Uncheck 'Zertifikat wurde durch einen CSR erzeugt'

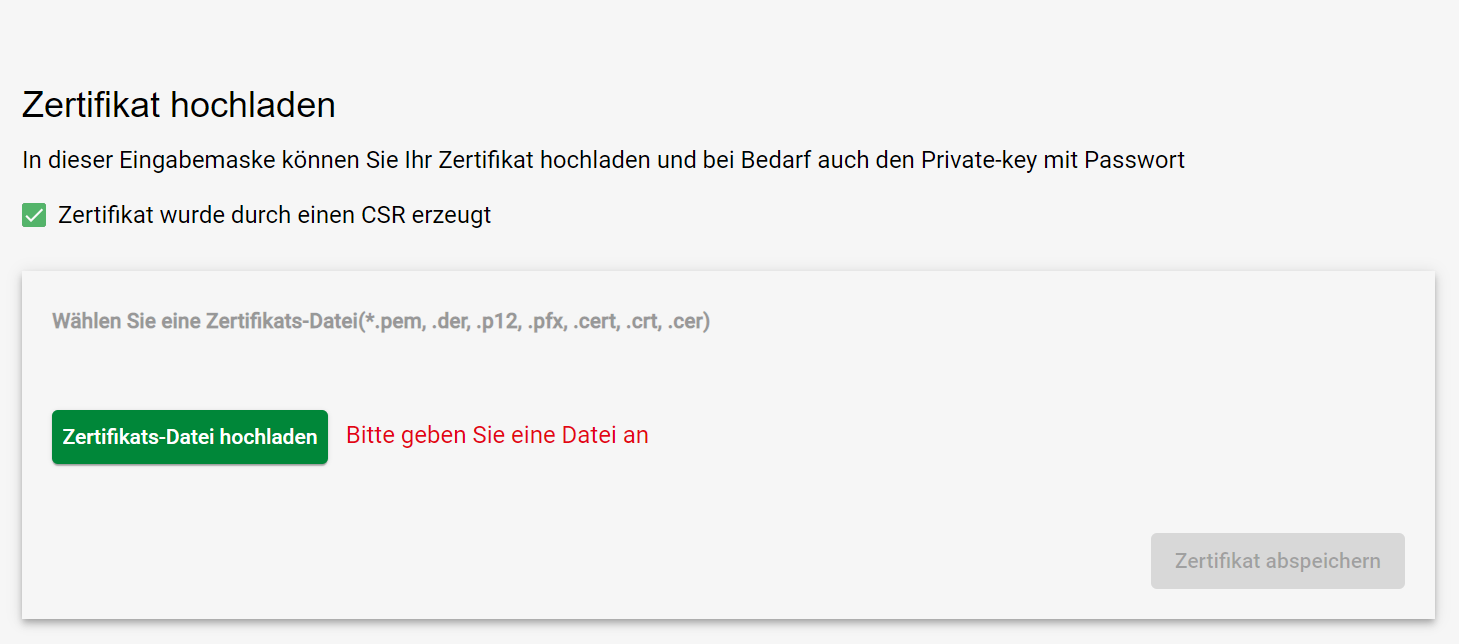coord(33,214)
